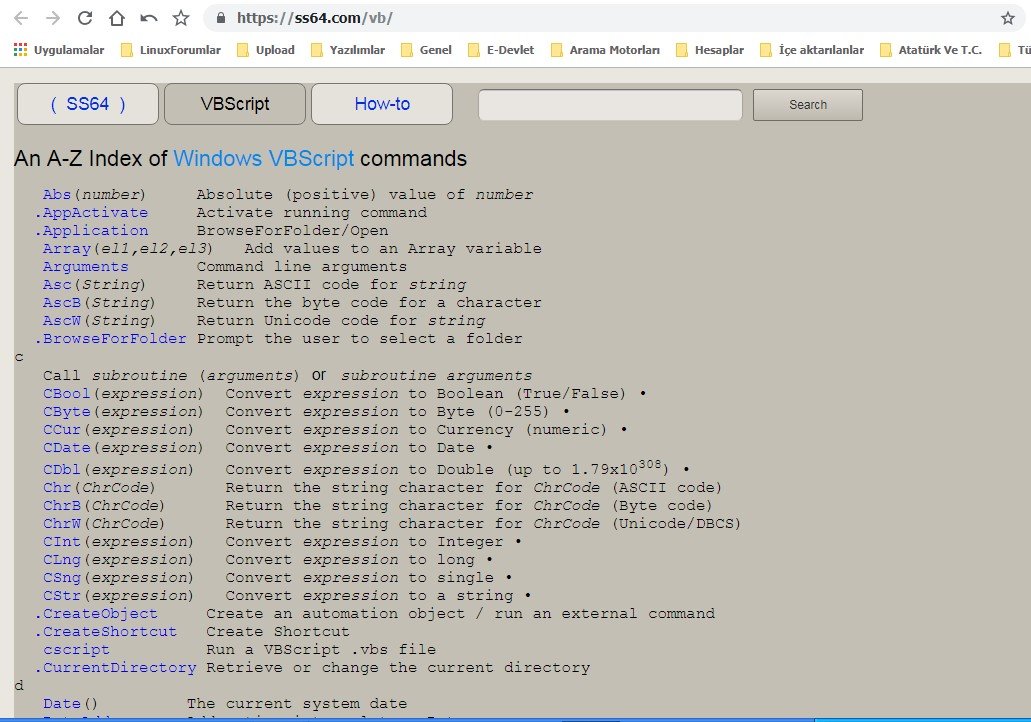This screenshot has height=722, width=1031.
Task: Go back with the browser back arrow
Action: pos(21,18)
